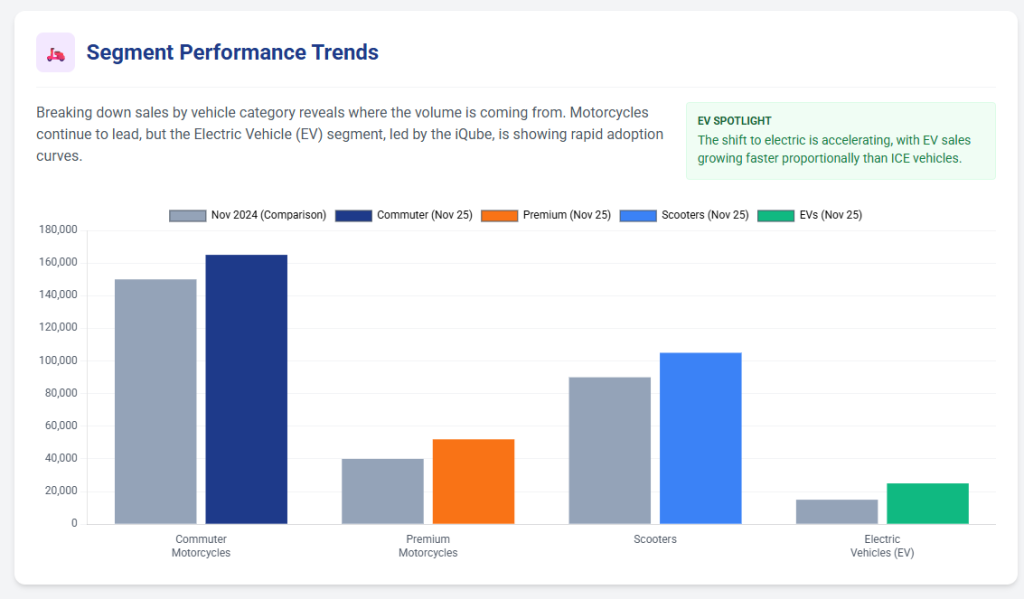Select the bright blue Scooters bar

(x=700, y=438)
